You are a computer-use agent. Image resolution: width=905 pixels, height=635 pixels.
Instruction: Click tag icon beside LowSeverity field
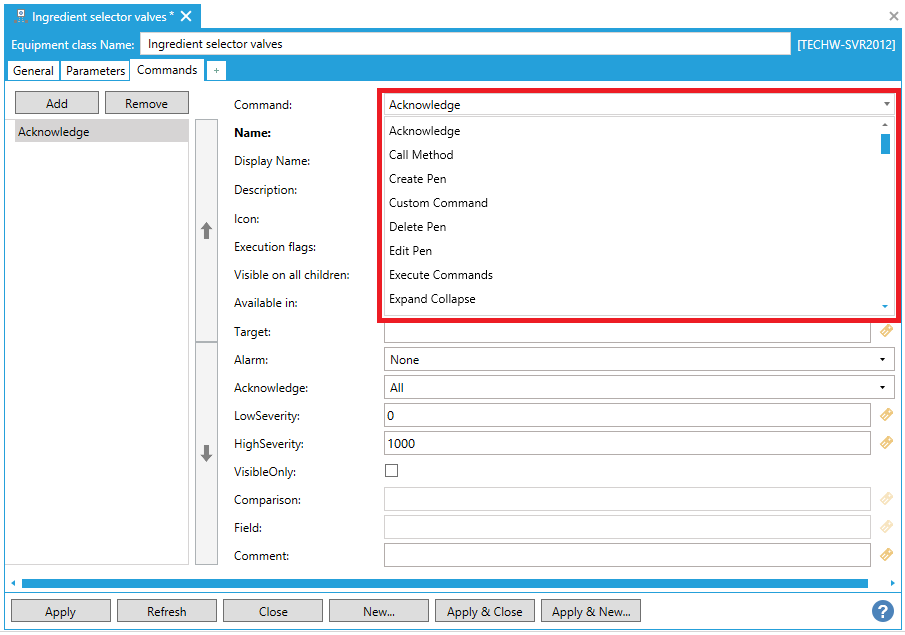pos(885,415)
